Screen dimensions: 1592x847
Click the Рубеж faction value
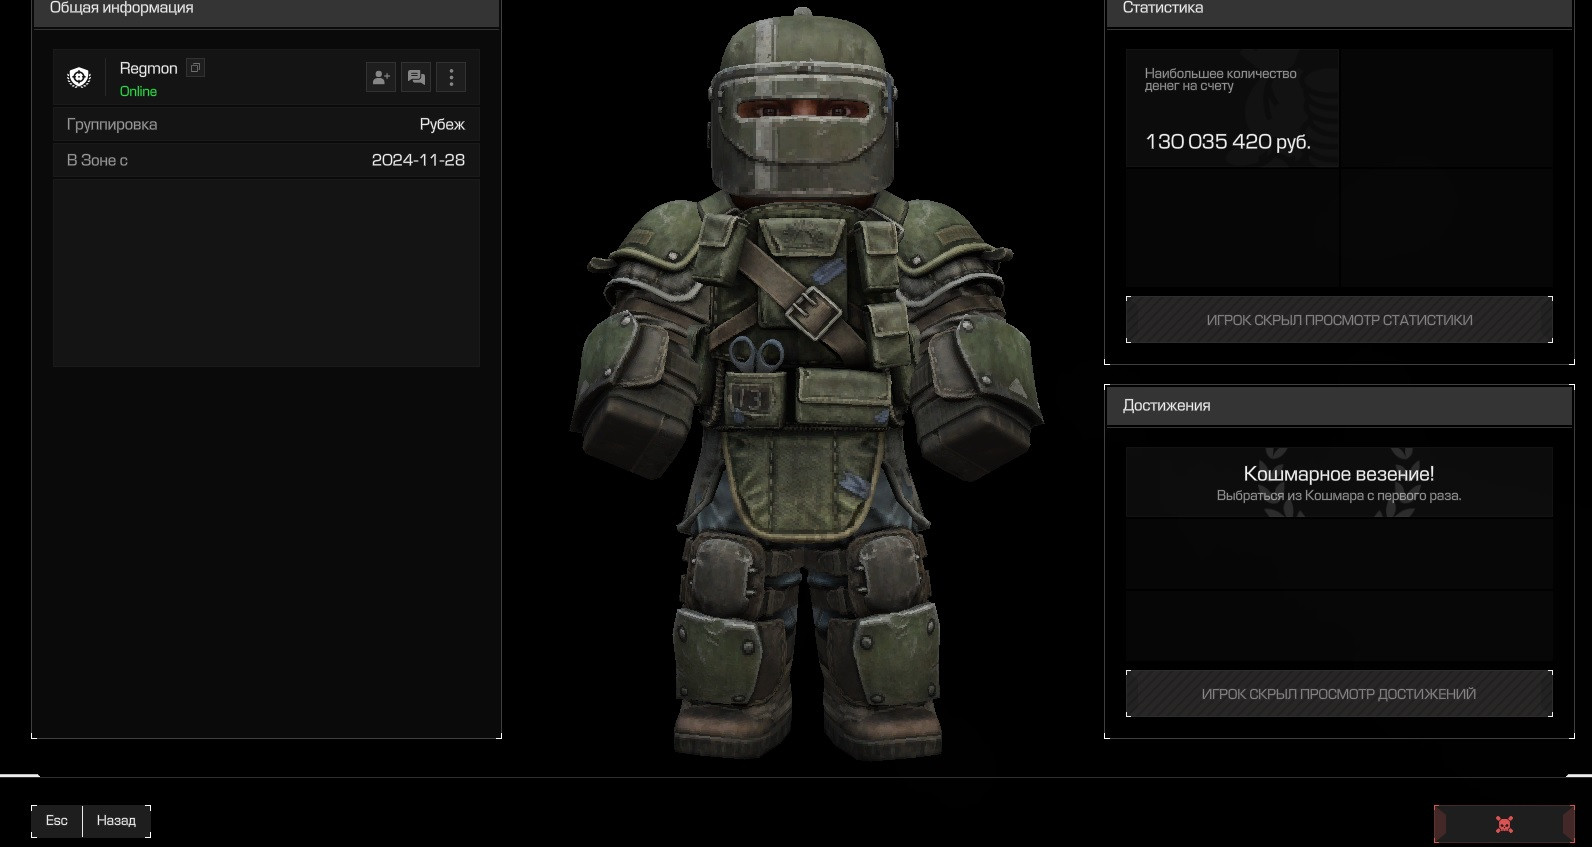tap(442, 125)
